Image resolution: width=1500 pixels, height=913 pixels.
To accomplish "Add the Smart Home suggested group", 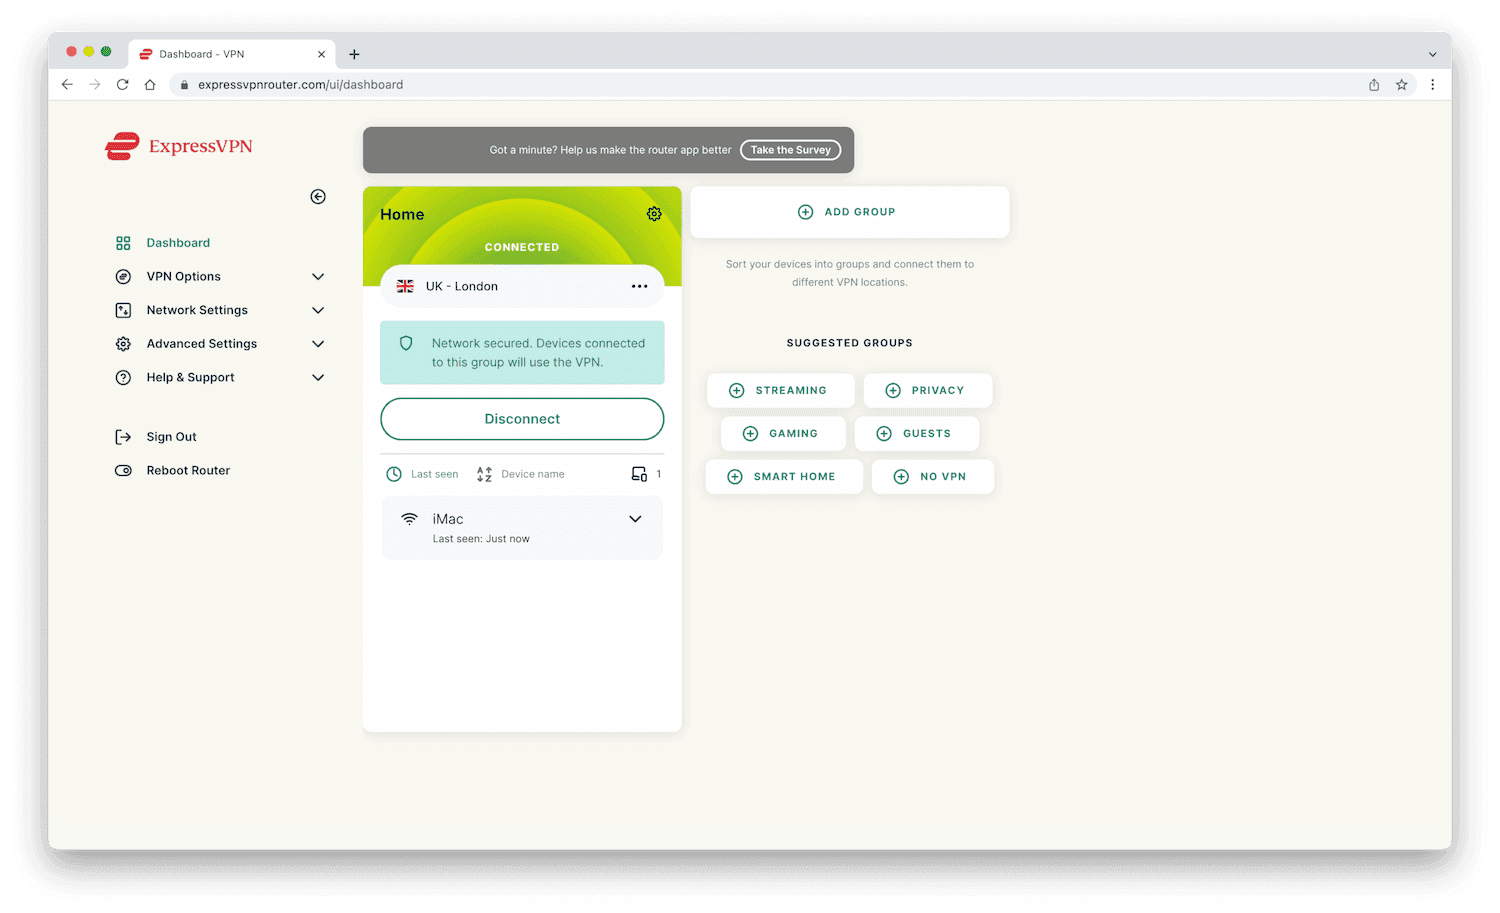I will [x=784, y=476].
